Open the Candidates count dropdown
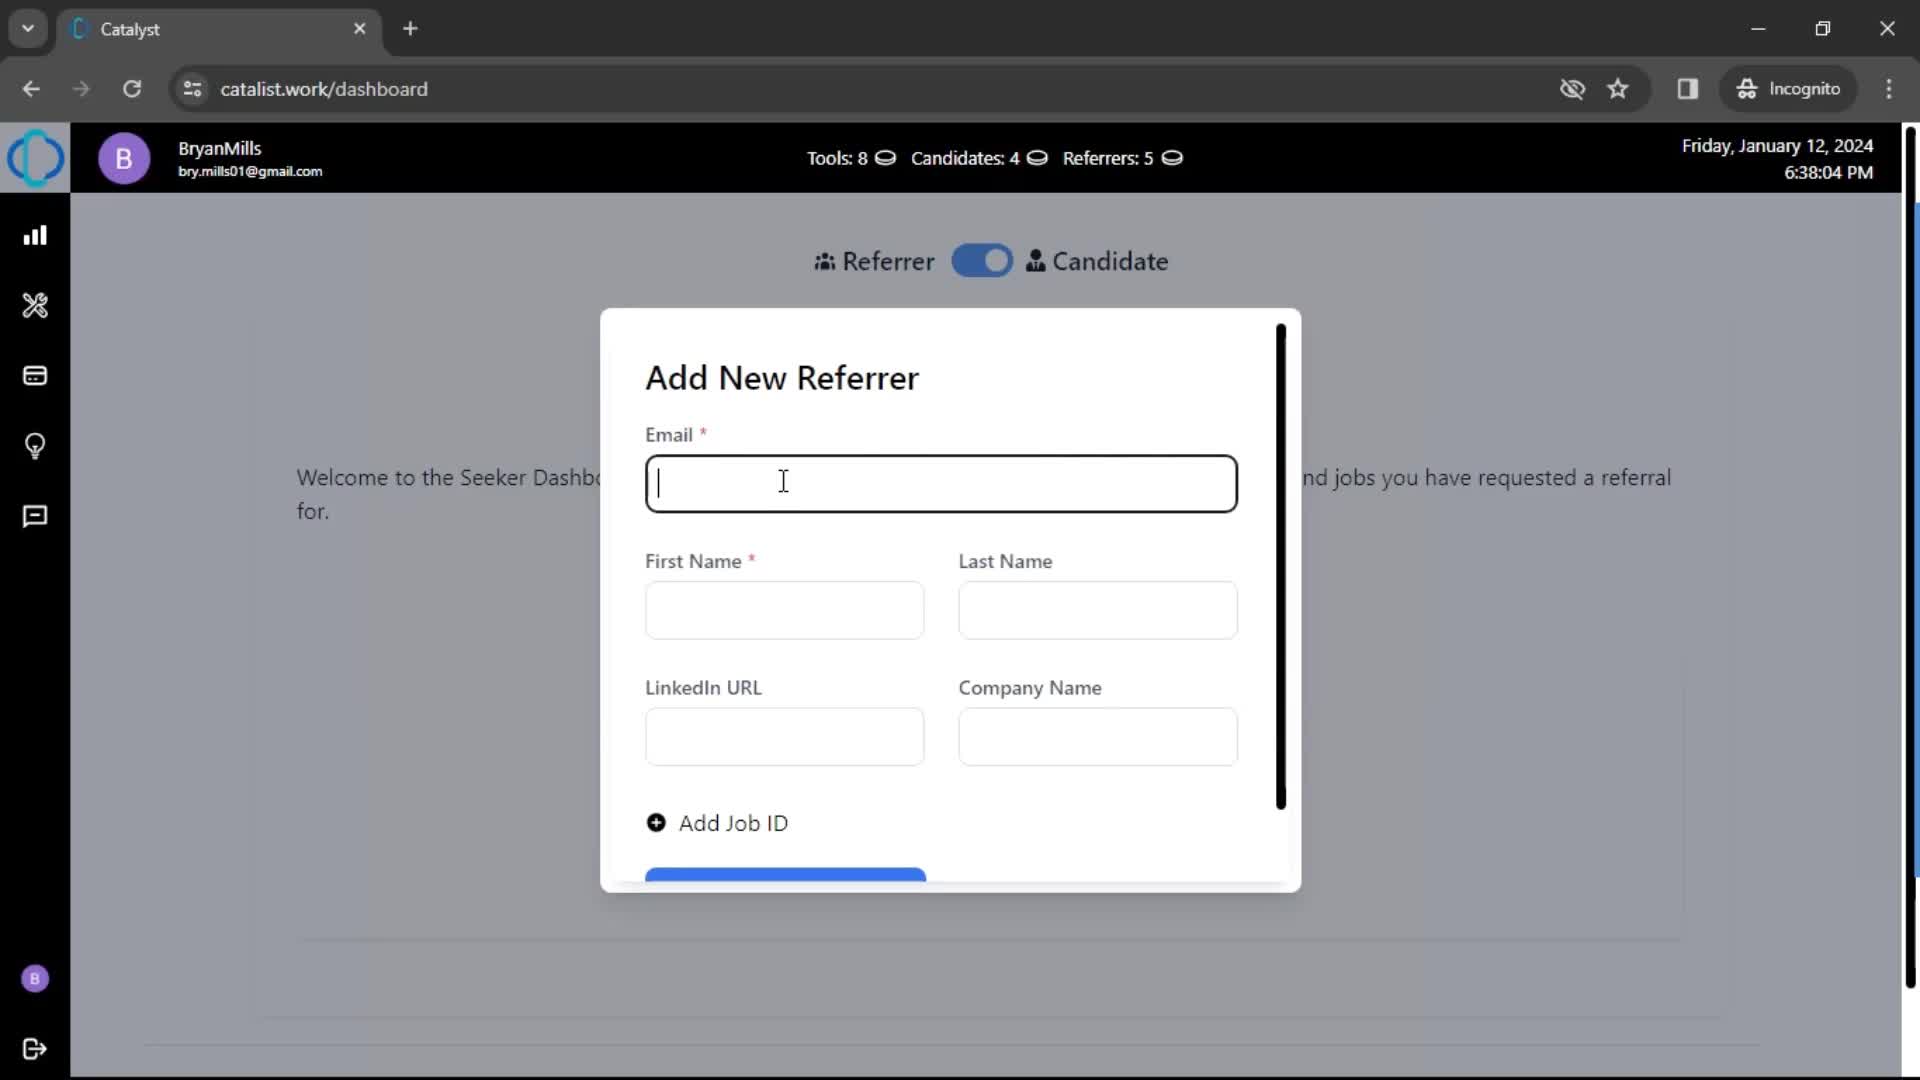The image size is (1920, 1080). (x=1040, y=158)
